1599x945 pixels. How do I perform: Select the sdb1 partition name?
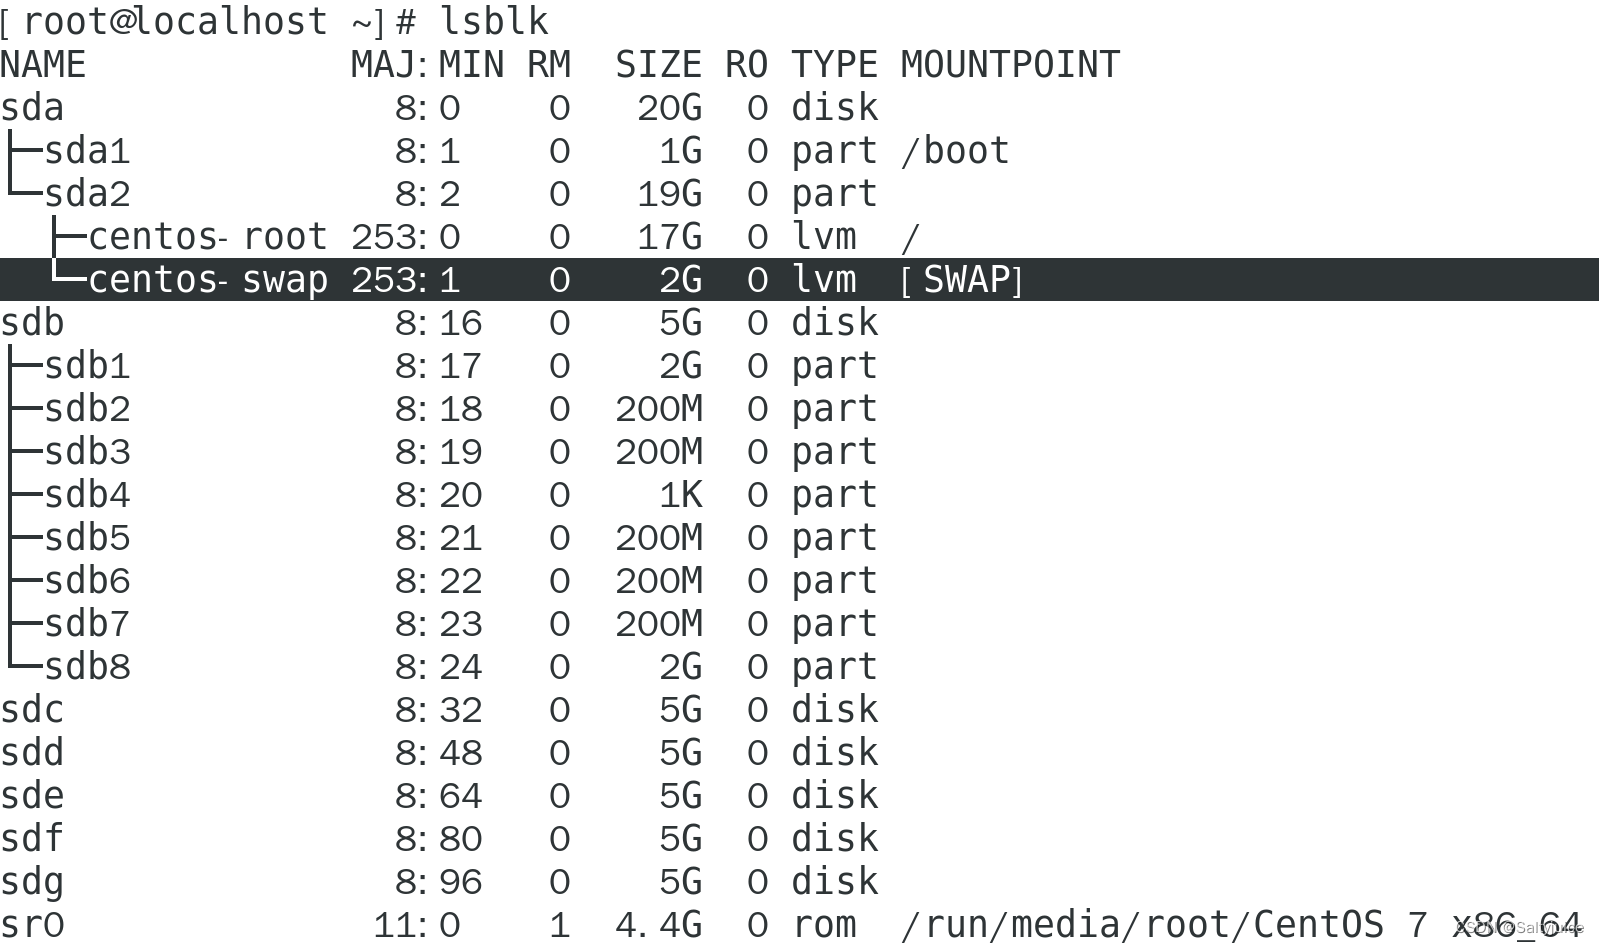tap(87, 366)
